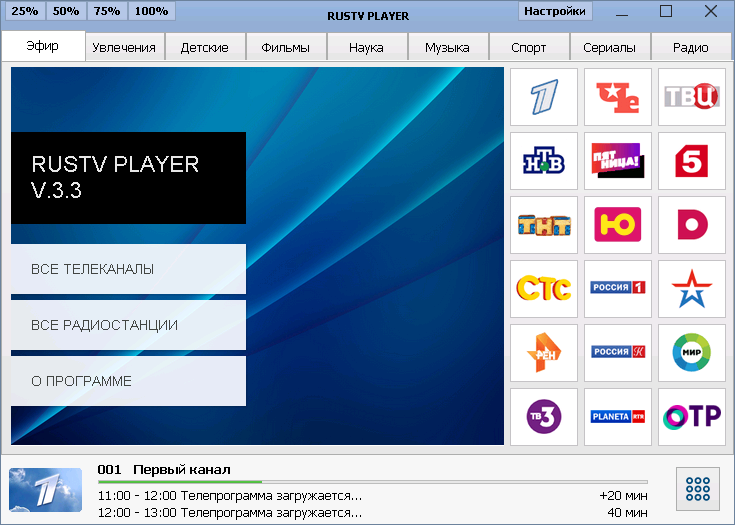Open the Che channel logo tile
Image resolution: width=735 pixels, height=525 pixels.
click(618, 97)
